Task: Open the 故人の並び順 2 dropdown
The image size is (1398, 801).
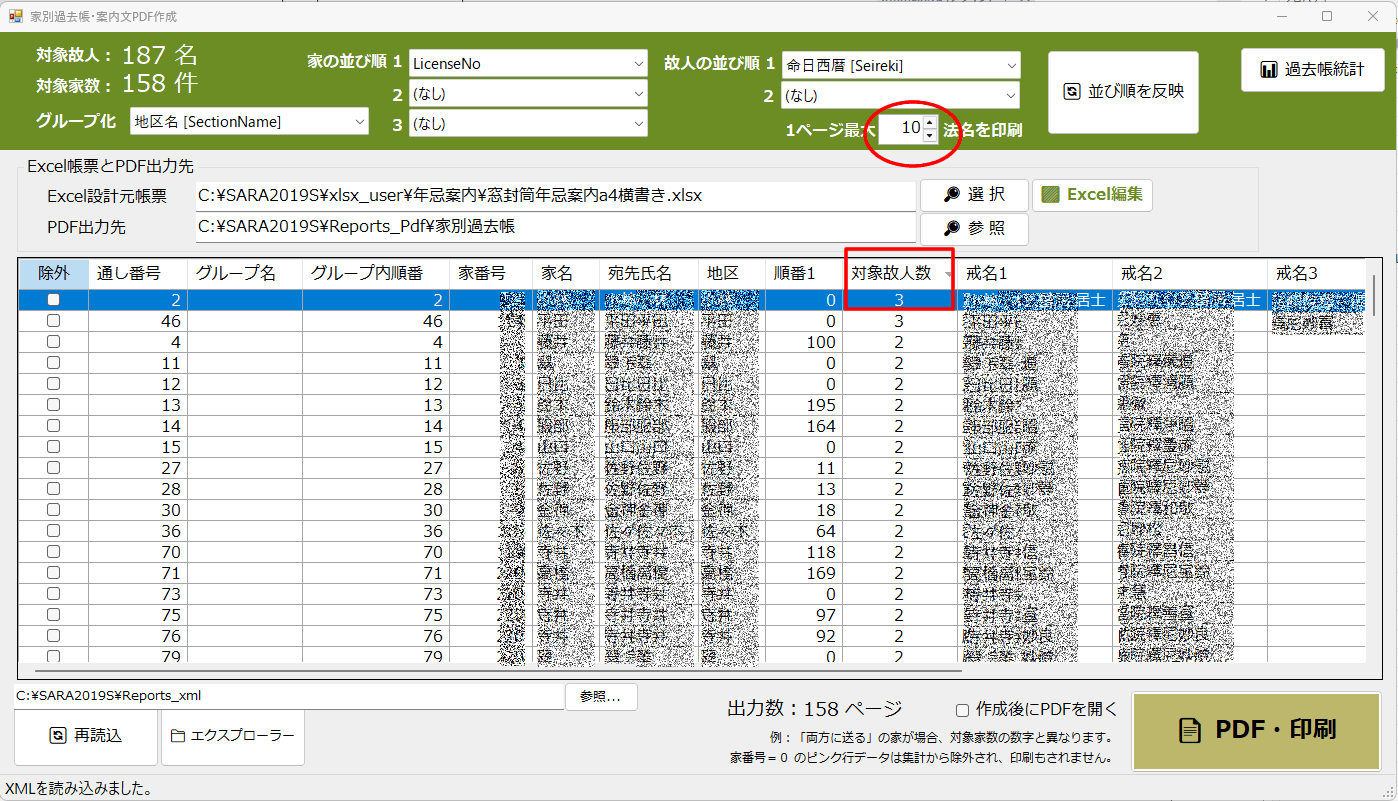Action: point(901,96)
